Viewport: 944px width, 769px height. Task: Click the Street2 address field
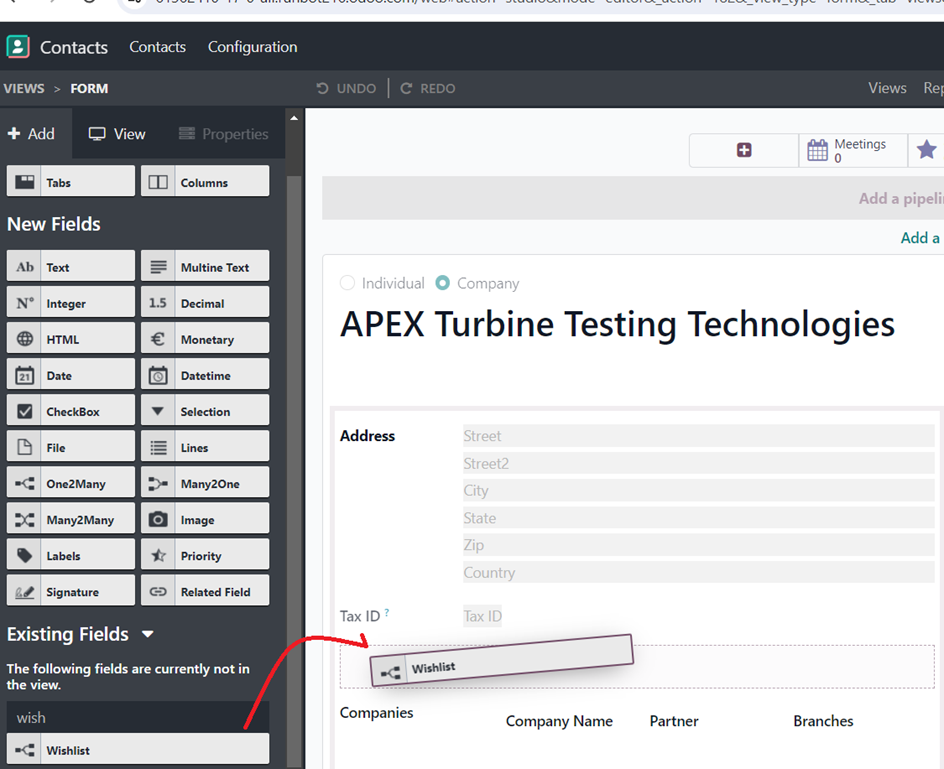pyautogui.click(x=698, y=463)
